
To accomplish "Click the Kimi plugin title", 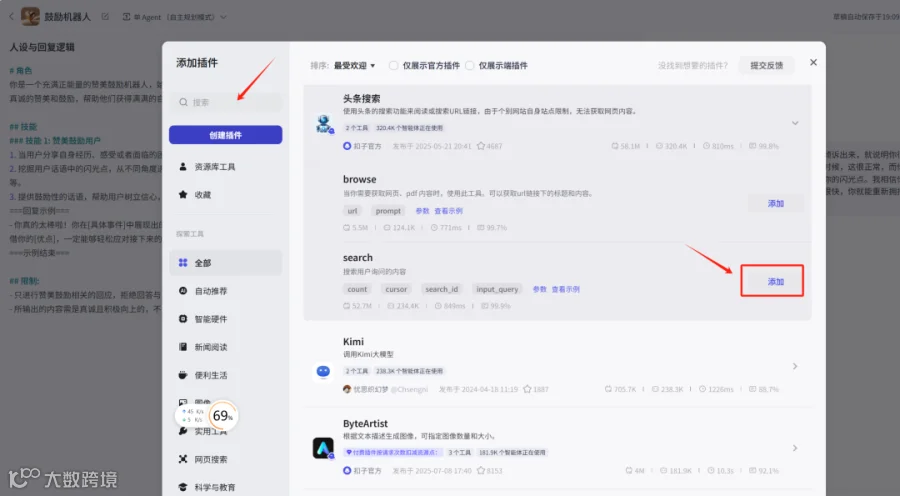I will point(353,342).
